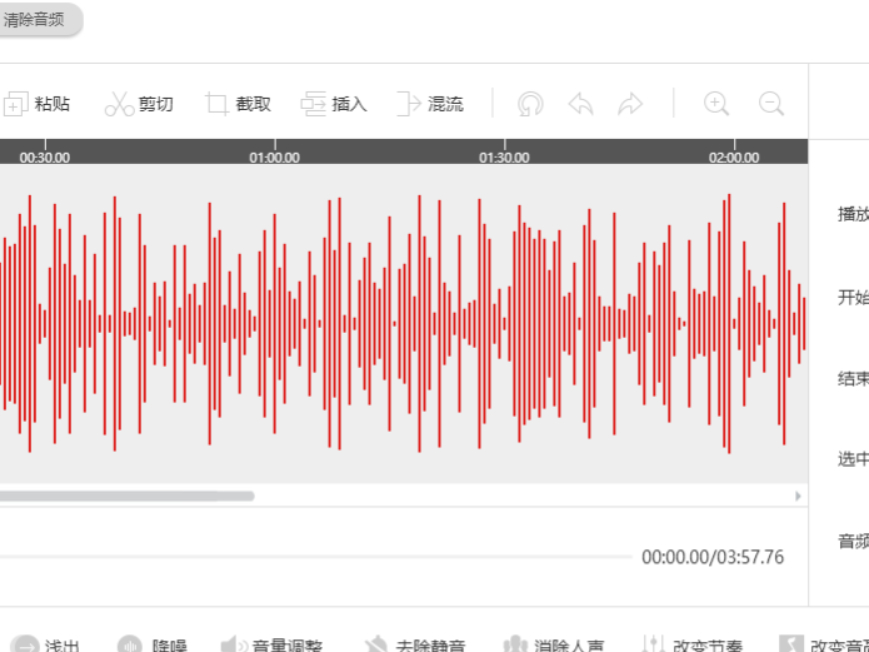This screenshot has height=652, width=869.
Task: Select the 02:00.00 ruler mark
Action: [x=734, y=157]
